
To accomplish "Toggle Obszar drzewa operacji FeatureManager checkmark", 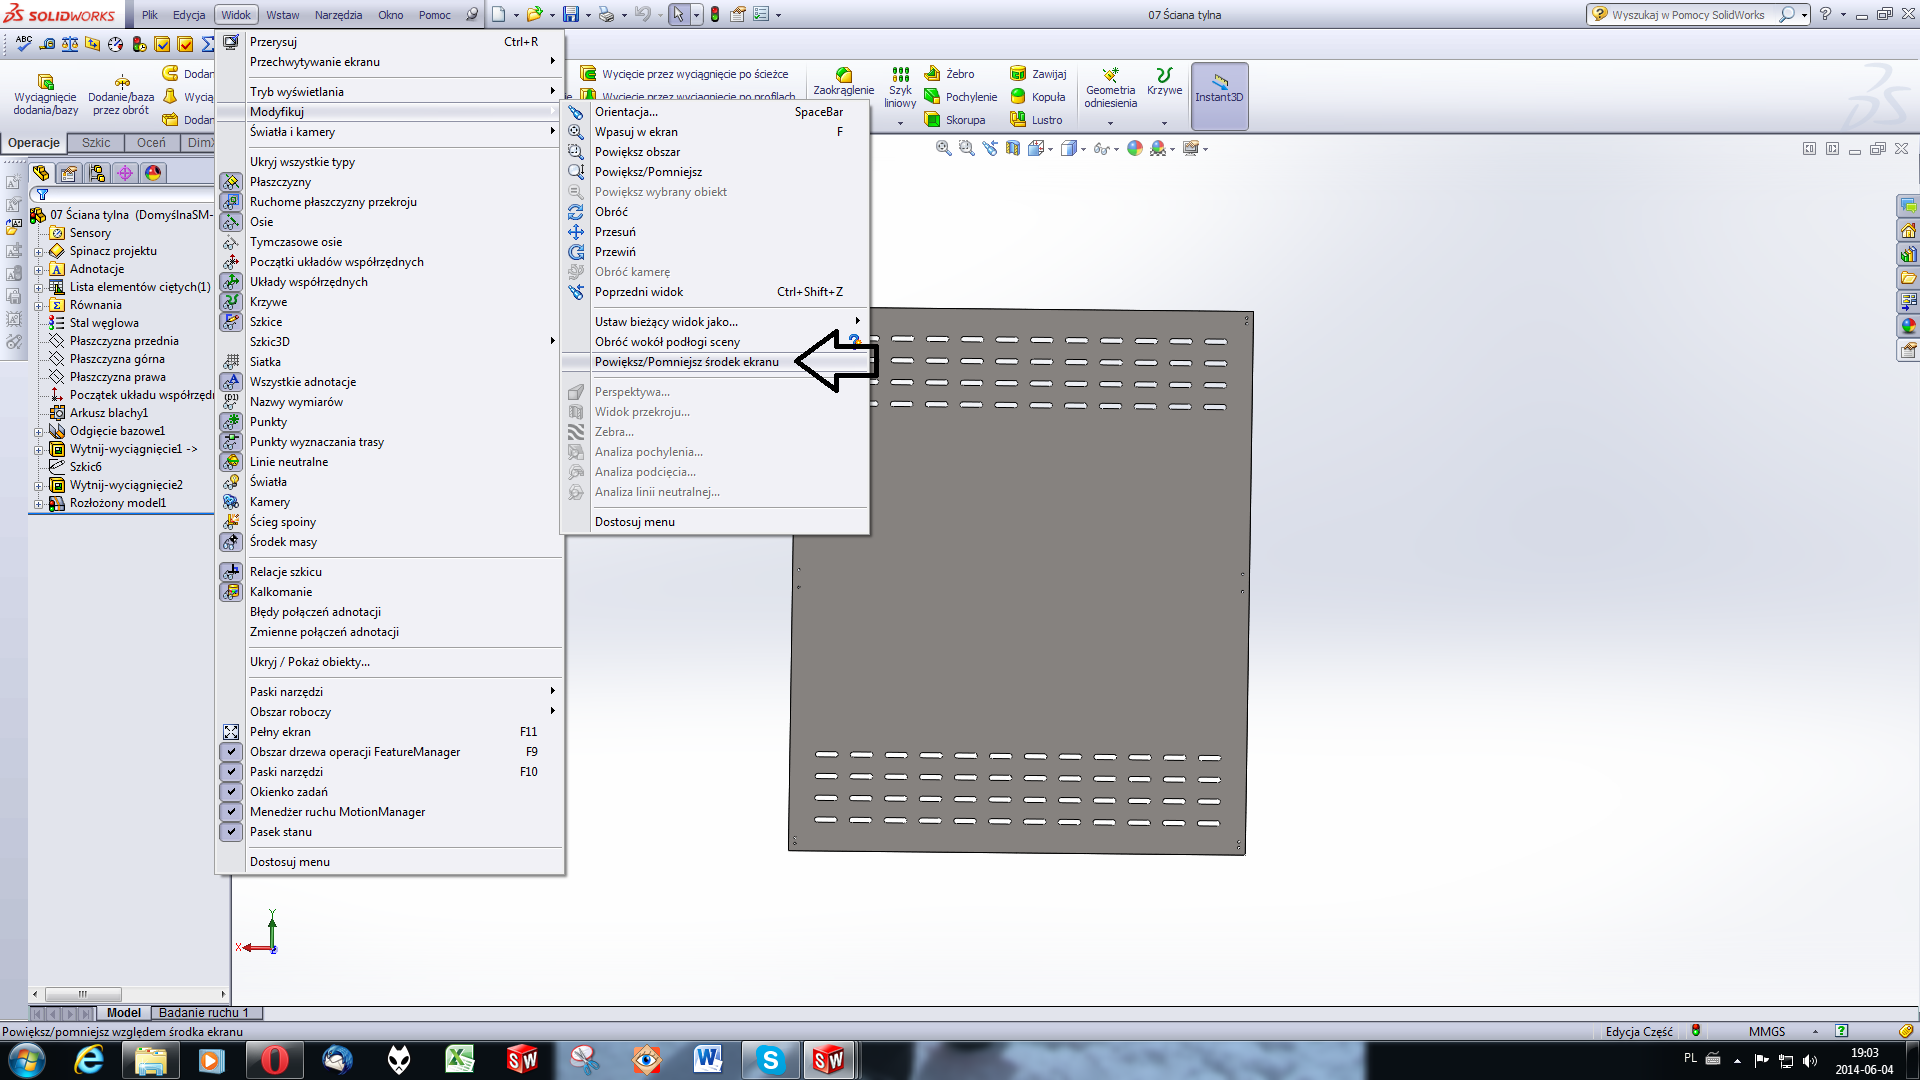I will (x=231, y=752).
